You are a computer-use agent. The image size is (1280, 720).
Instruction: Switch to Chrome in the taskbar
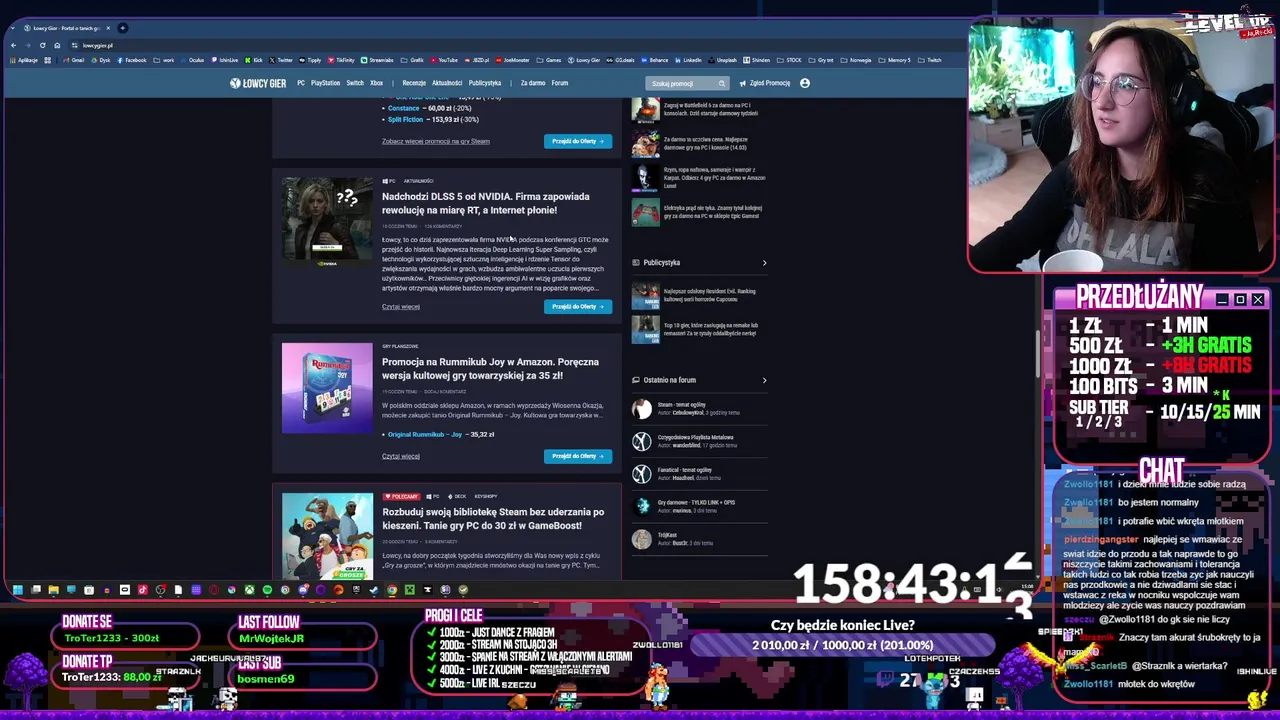[392, 590]
